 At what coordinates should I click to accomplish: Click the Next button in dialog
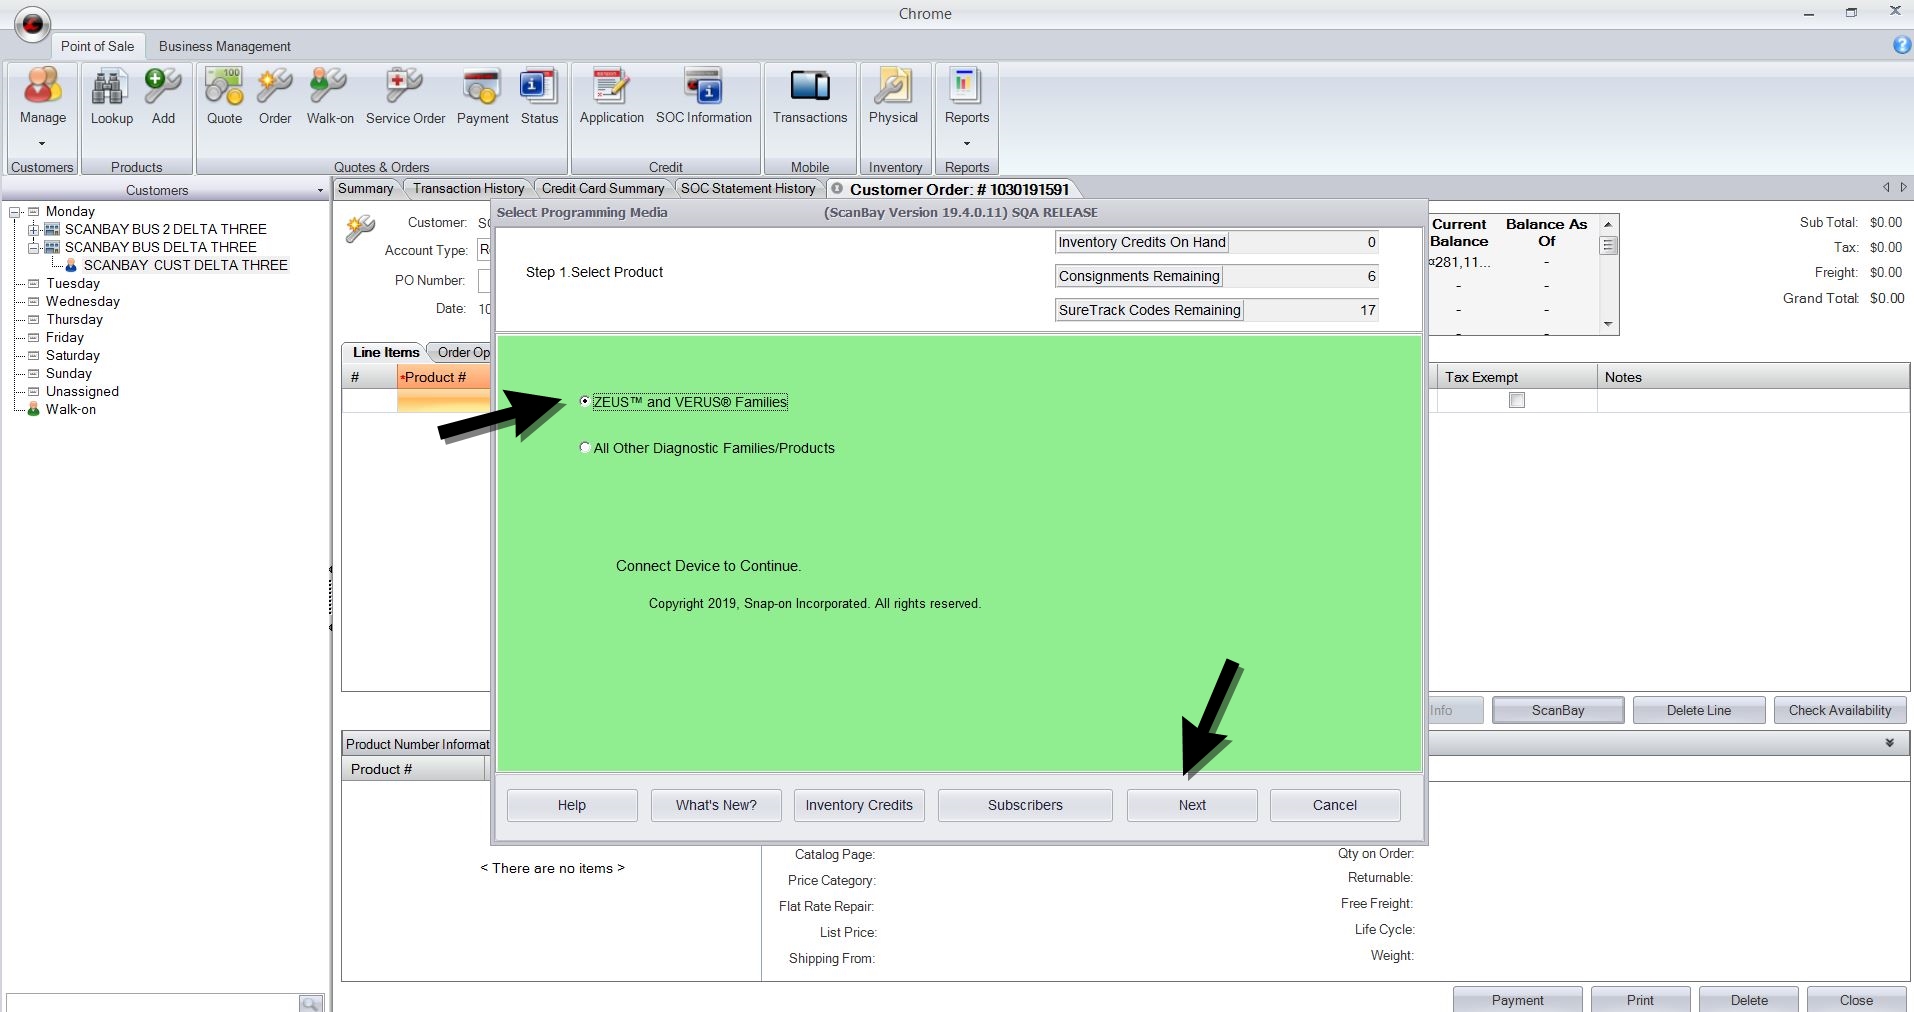(1191, 805)
